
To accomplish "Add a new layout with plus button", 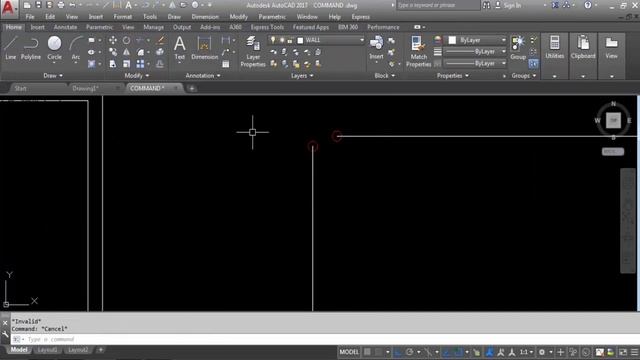I will [x=100, y=350].
